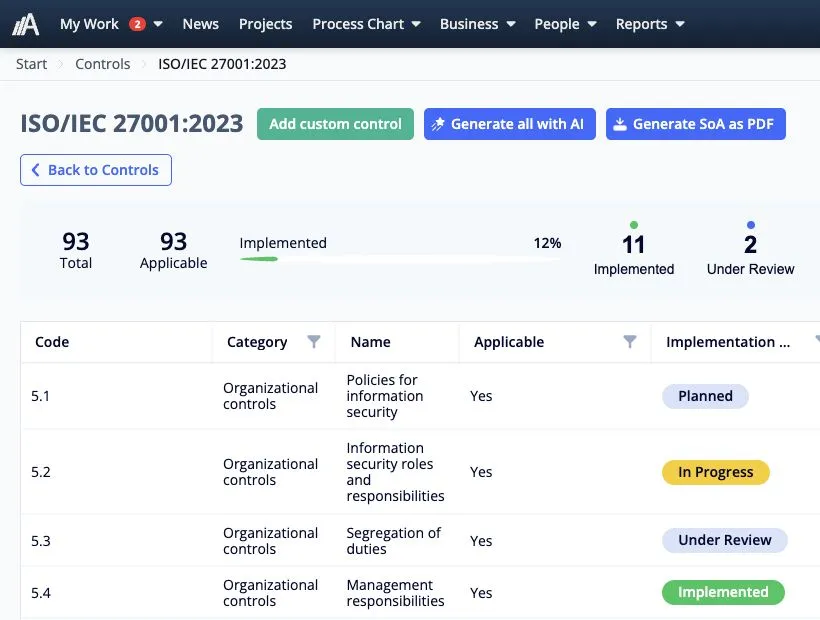Expand the Reports dropdown arrow
This screenshot has height=620, width=820.
pyautogui.click(x=680, y=24)
